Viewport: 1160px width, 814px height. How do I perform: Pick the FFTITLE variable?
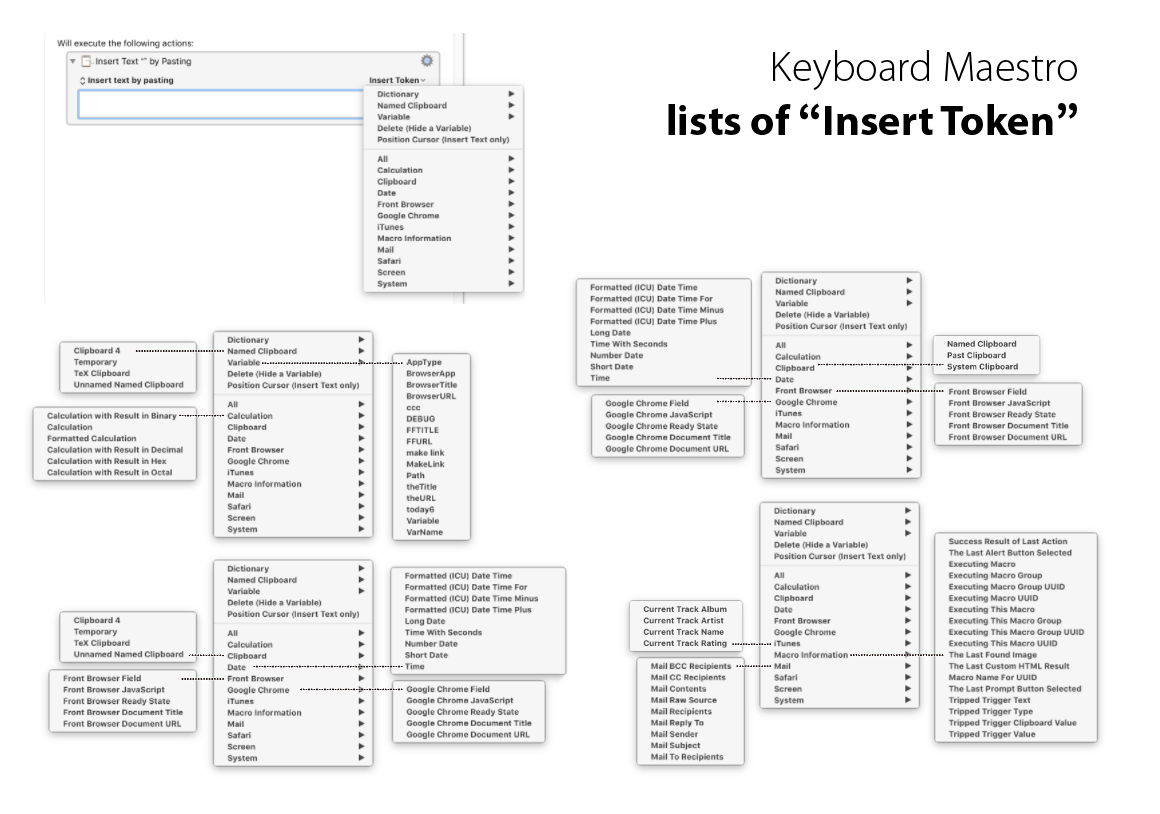pos(422,430)
